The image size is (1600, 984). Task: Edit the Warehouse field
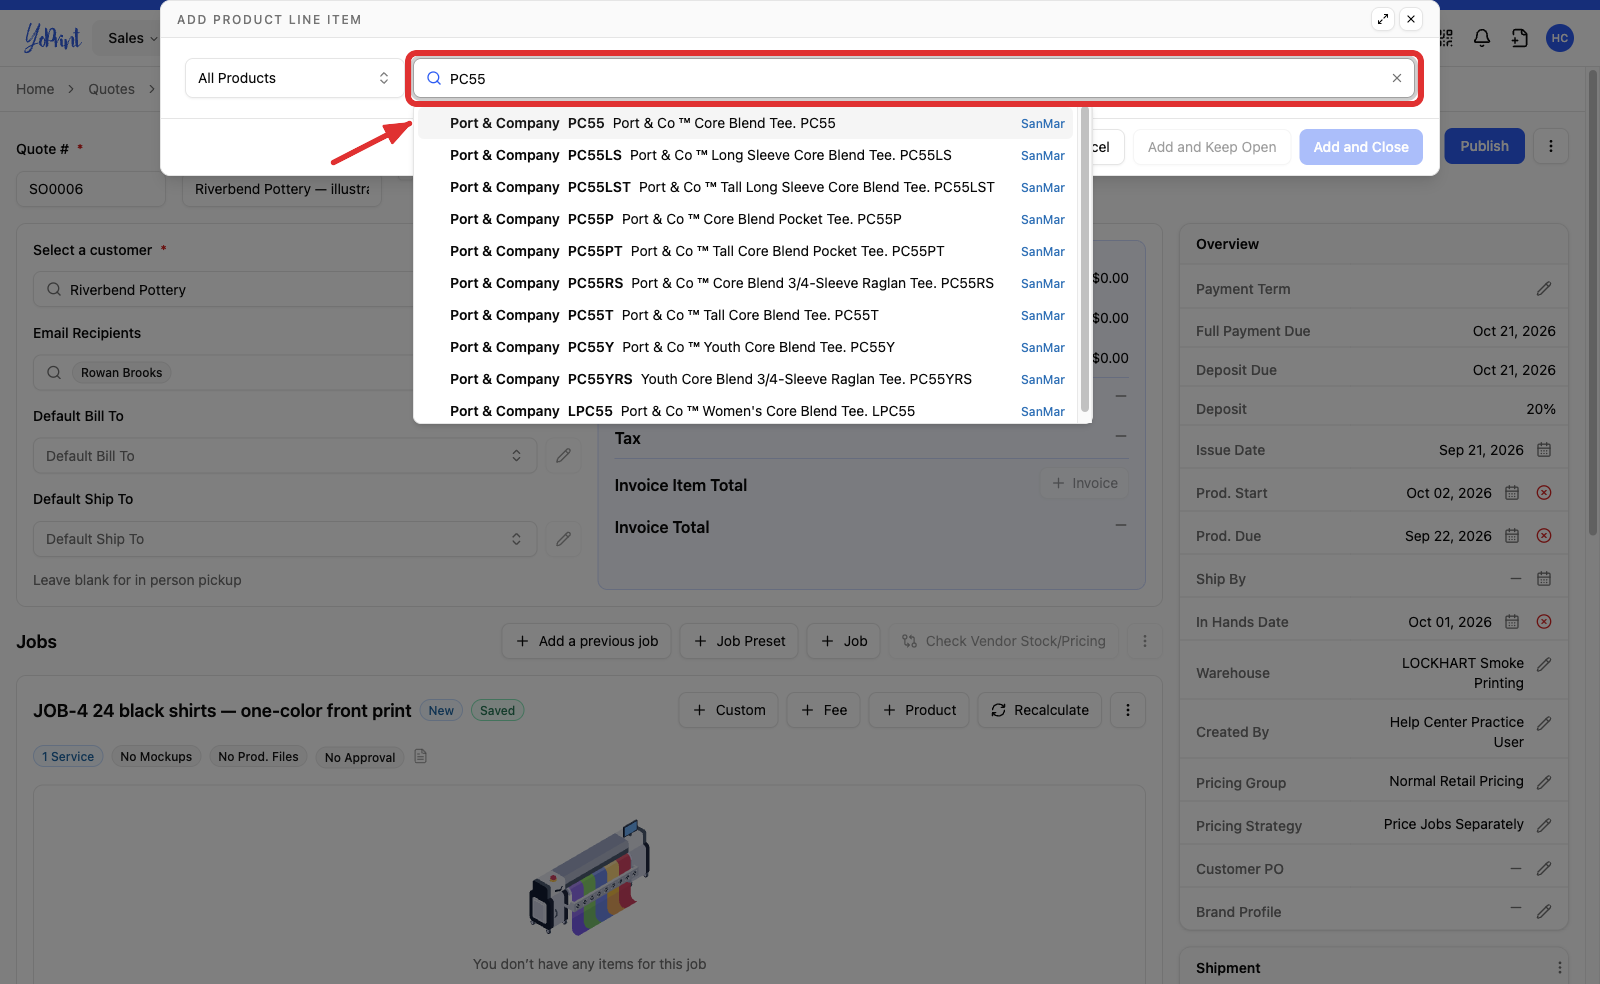coord(1544,664)
